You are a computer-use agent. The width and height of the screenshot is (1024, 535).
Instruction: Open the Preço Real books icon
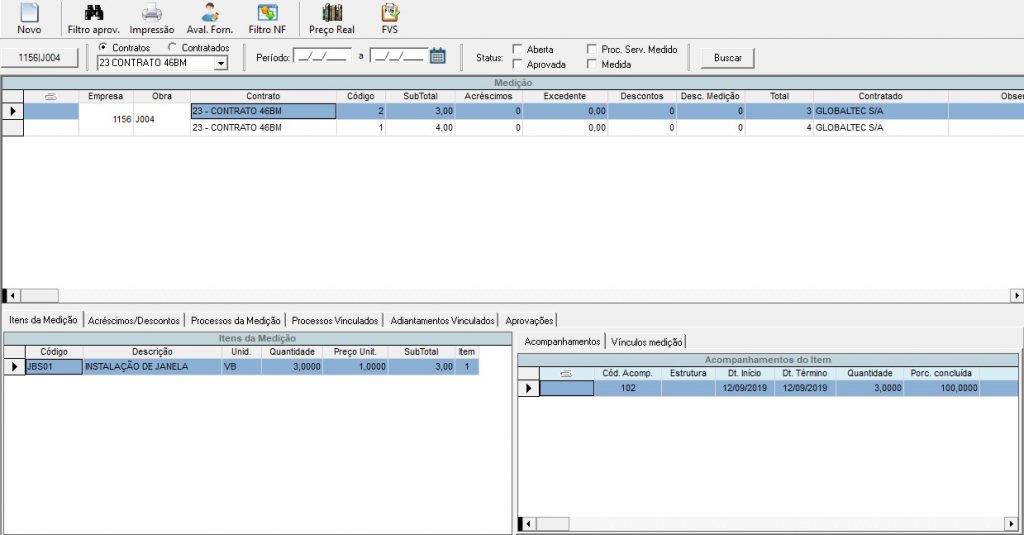click(332, 14)
